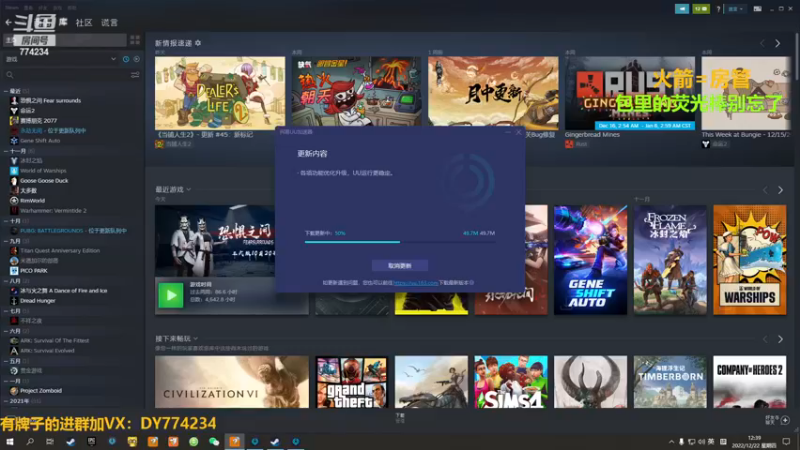Select Warhammer: Vermintide 2 in list
The image size is (800, 450).
pos(53,210)
